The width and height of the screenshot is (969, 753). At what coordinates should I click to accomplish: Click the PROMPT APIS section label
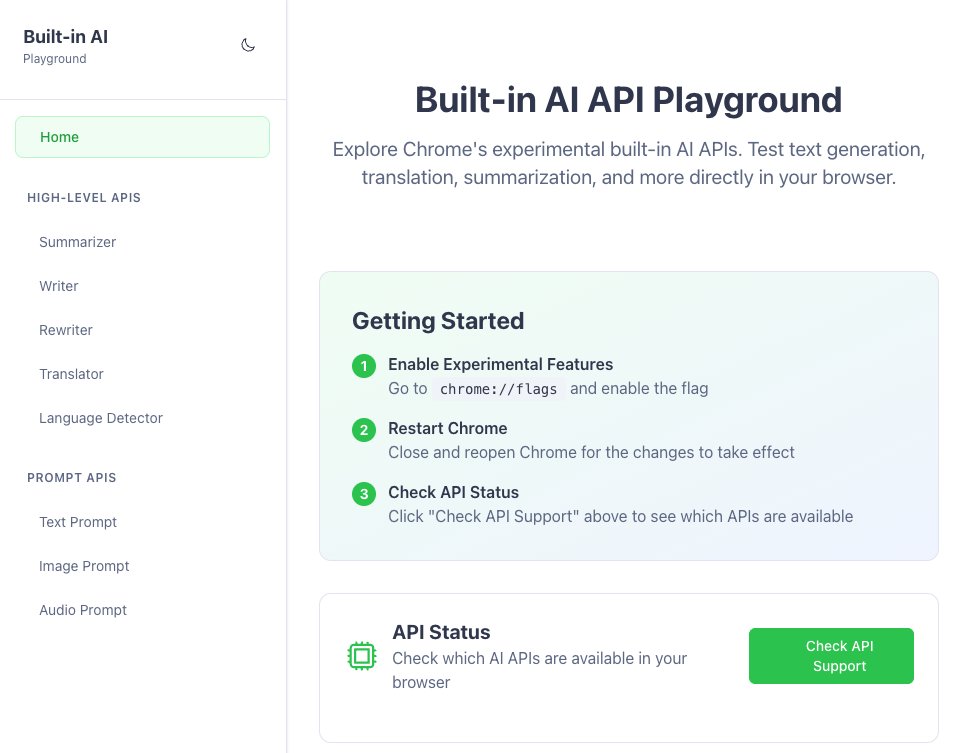(x=72, y=478)
